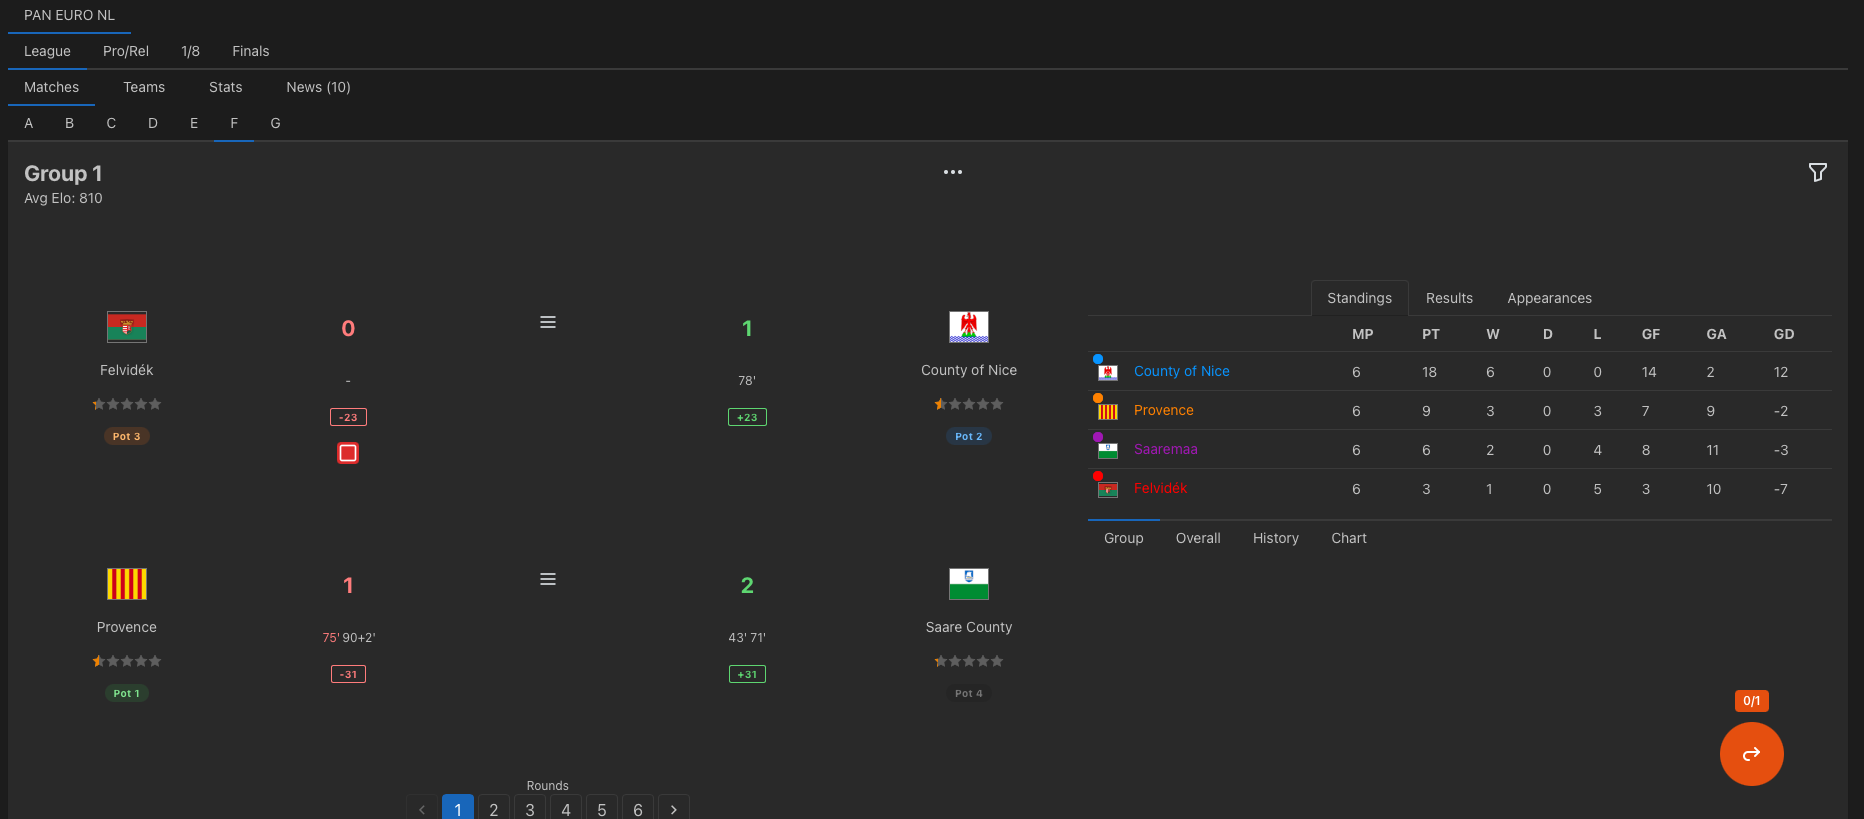The image size is (1864, 819).
Task: Click the 0/1 counter badge
Action: pyautogui.click(x=1752, y=701)
